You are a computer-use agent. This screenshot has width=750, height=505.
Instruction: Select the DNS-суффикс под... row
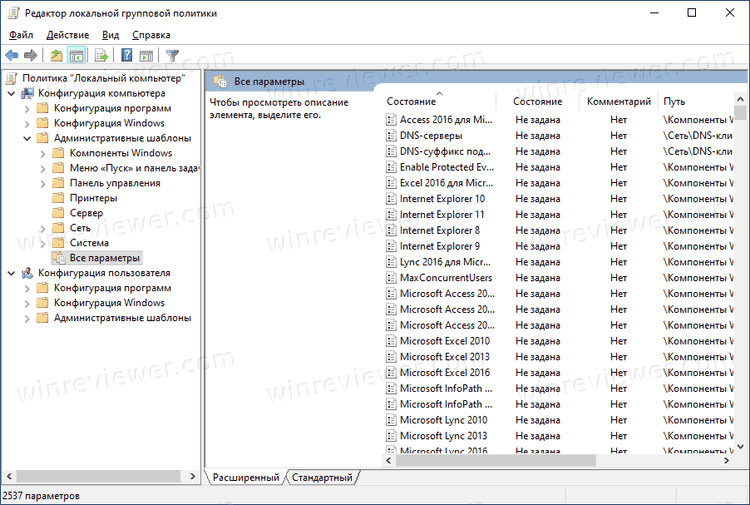coord(559,152)
